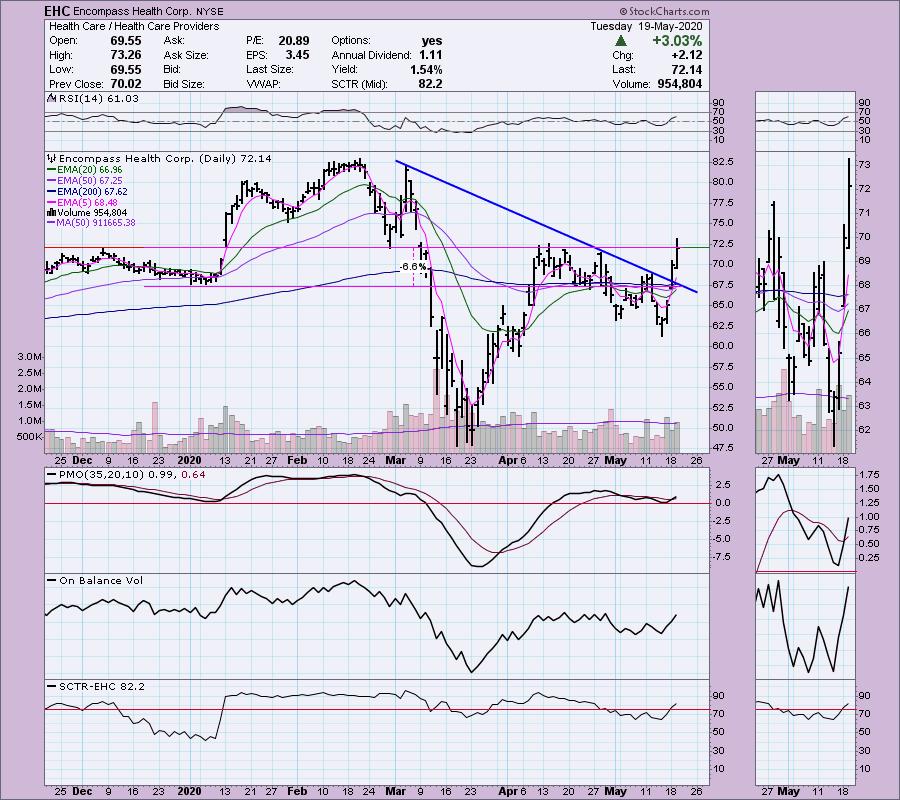
Task: Click the 1.75 axis label in the zoomed PMO panel
Action: pyautogui.click(x=870, y=475)
